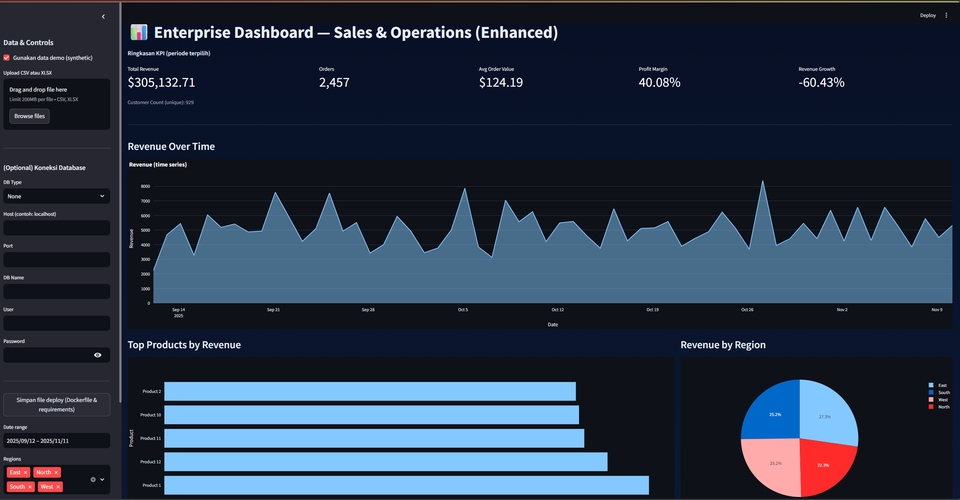Screen dimensions: 960x500
Task: Remove the South region tag
Action: pyautogui.click(x=31, y=487)
